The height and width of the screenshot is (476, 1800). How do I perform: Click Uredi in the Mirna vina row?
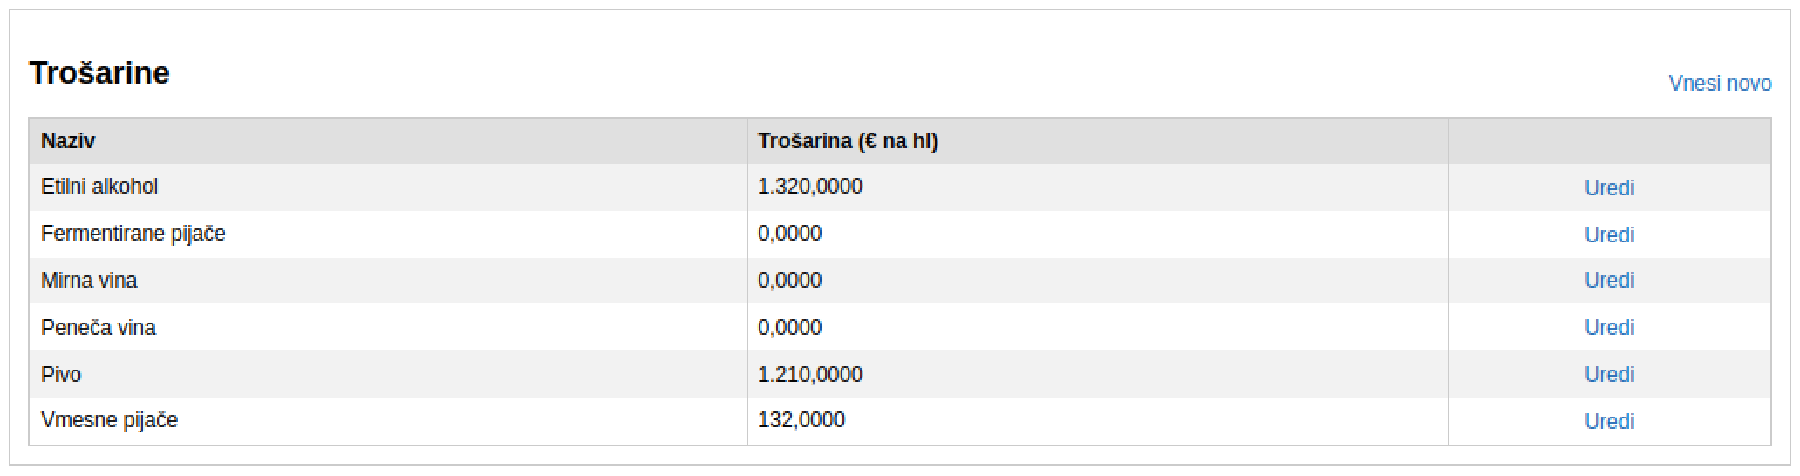coord(1608,281)
